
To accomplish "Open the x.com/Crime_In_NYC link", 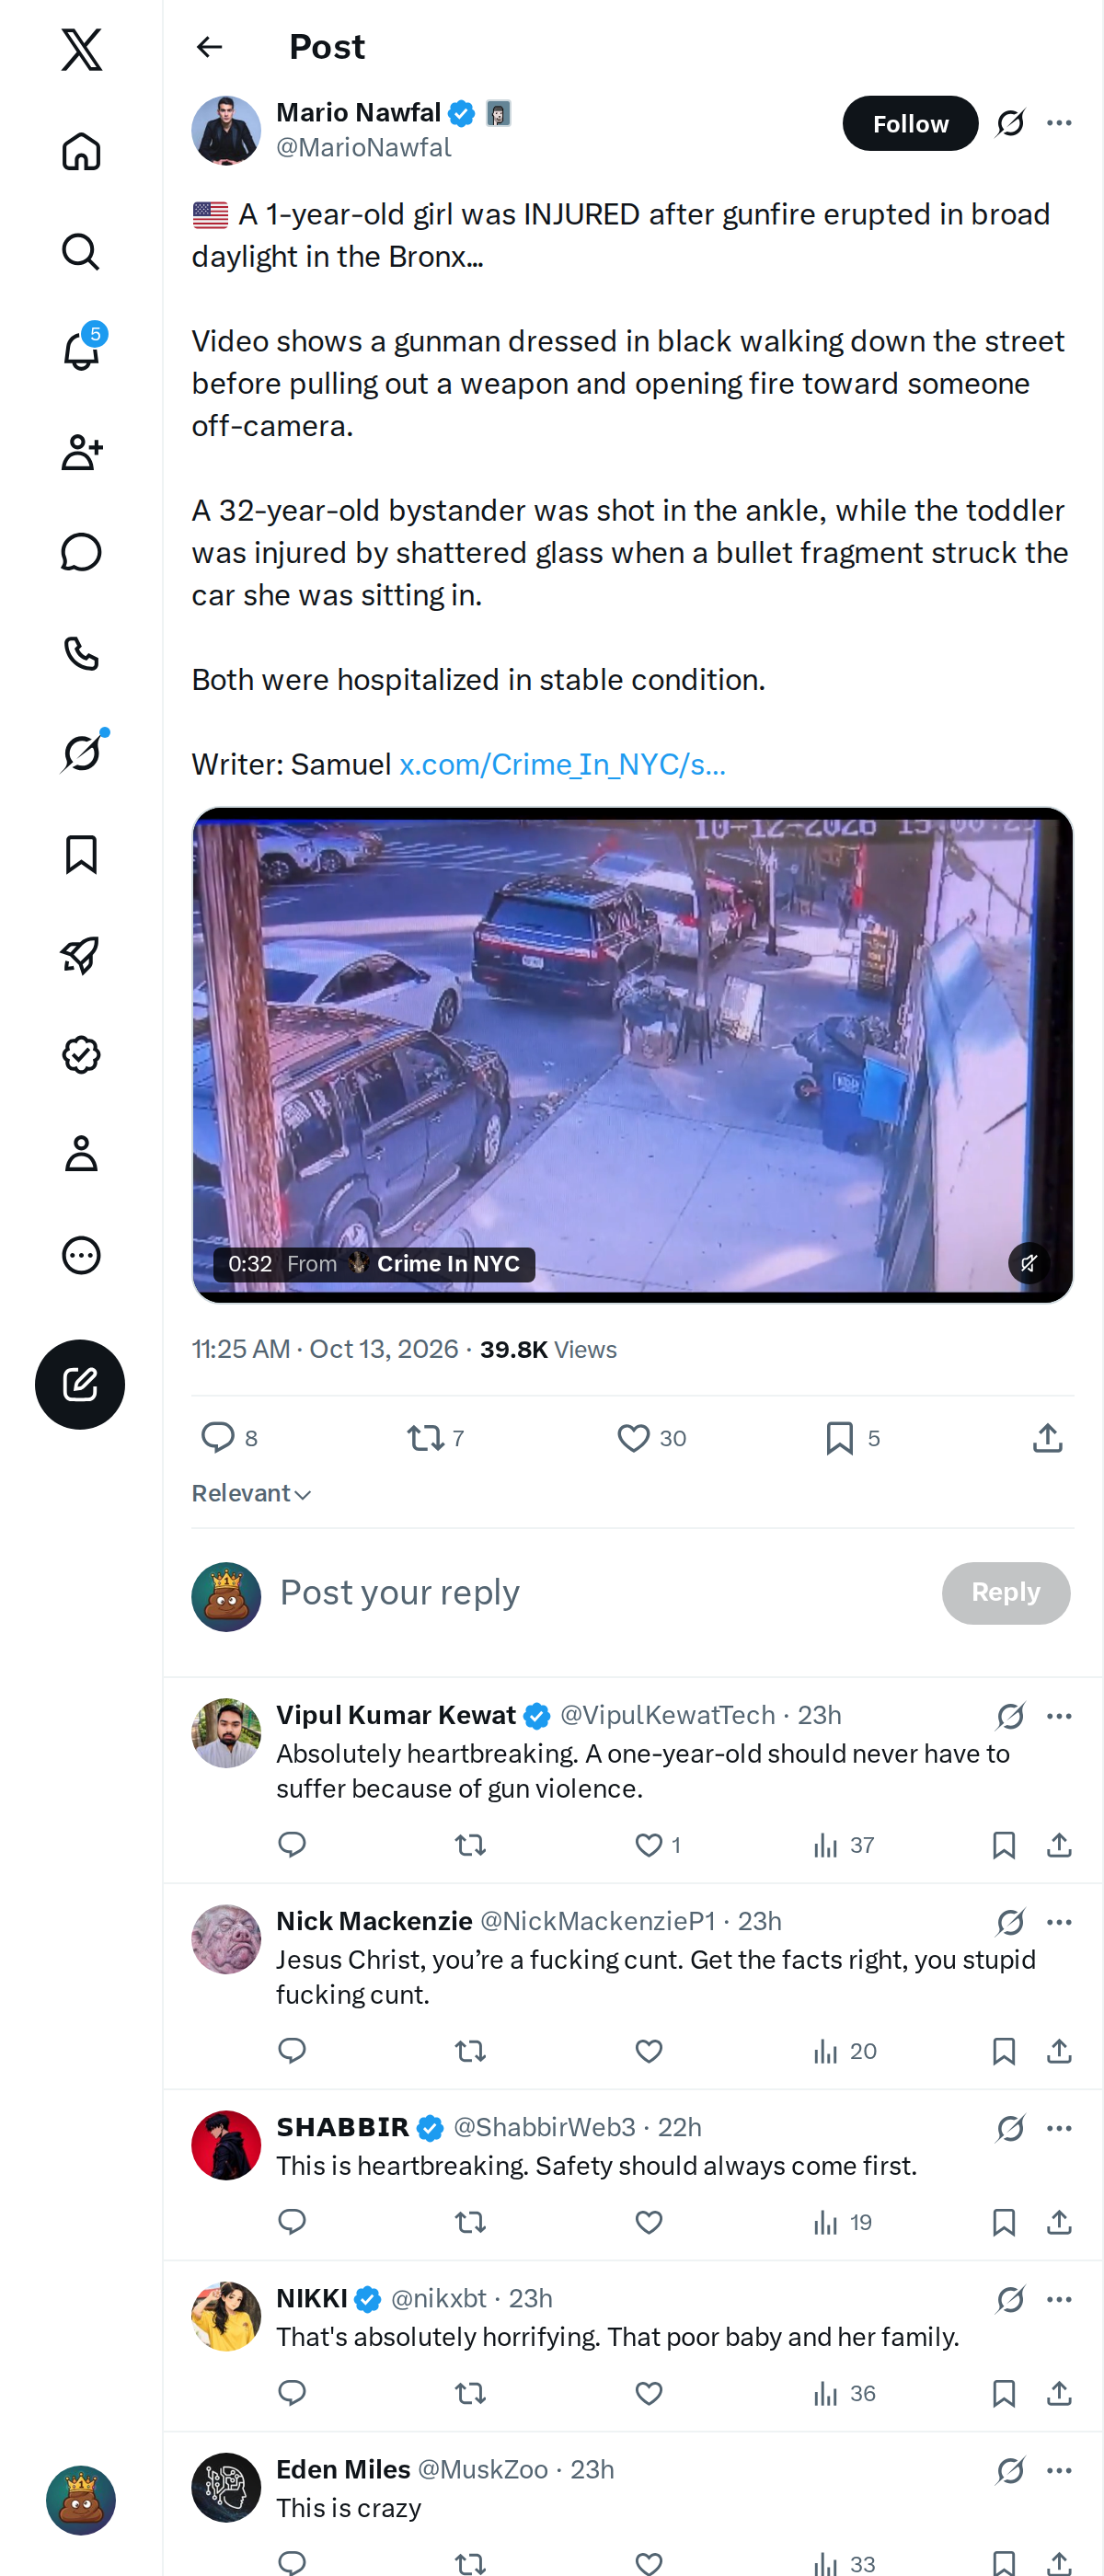I will 562,764.
